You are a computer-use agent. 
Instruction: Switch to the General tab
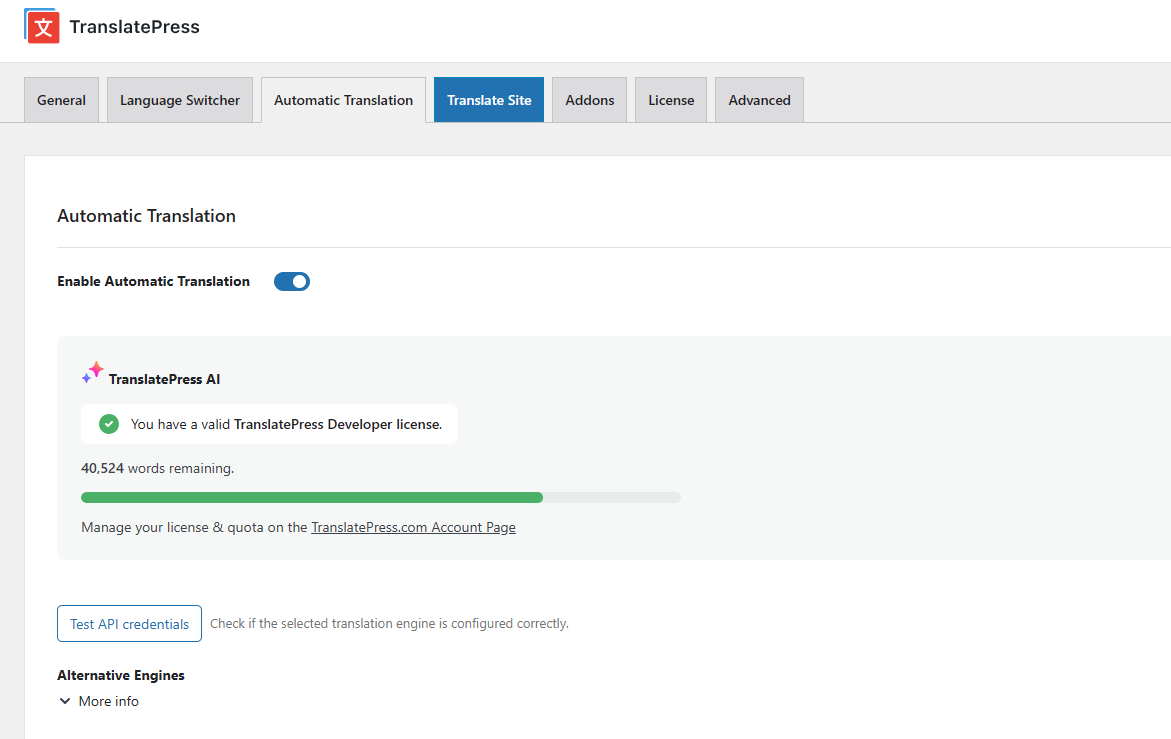click(61, 100)
